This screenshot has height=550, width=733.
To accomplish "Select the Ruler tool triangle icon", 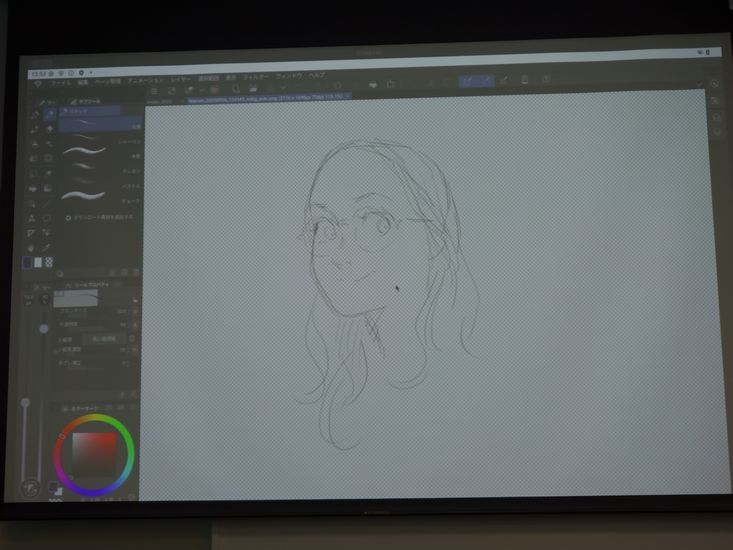I will tap(31, 232).
